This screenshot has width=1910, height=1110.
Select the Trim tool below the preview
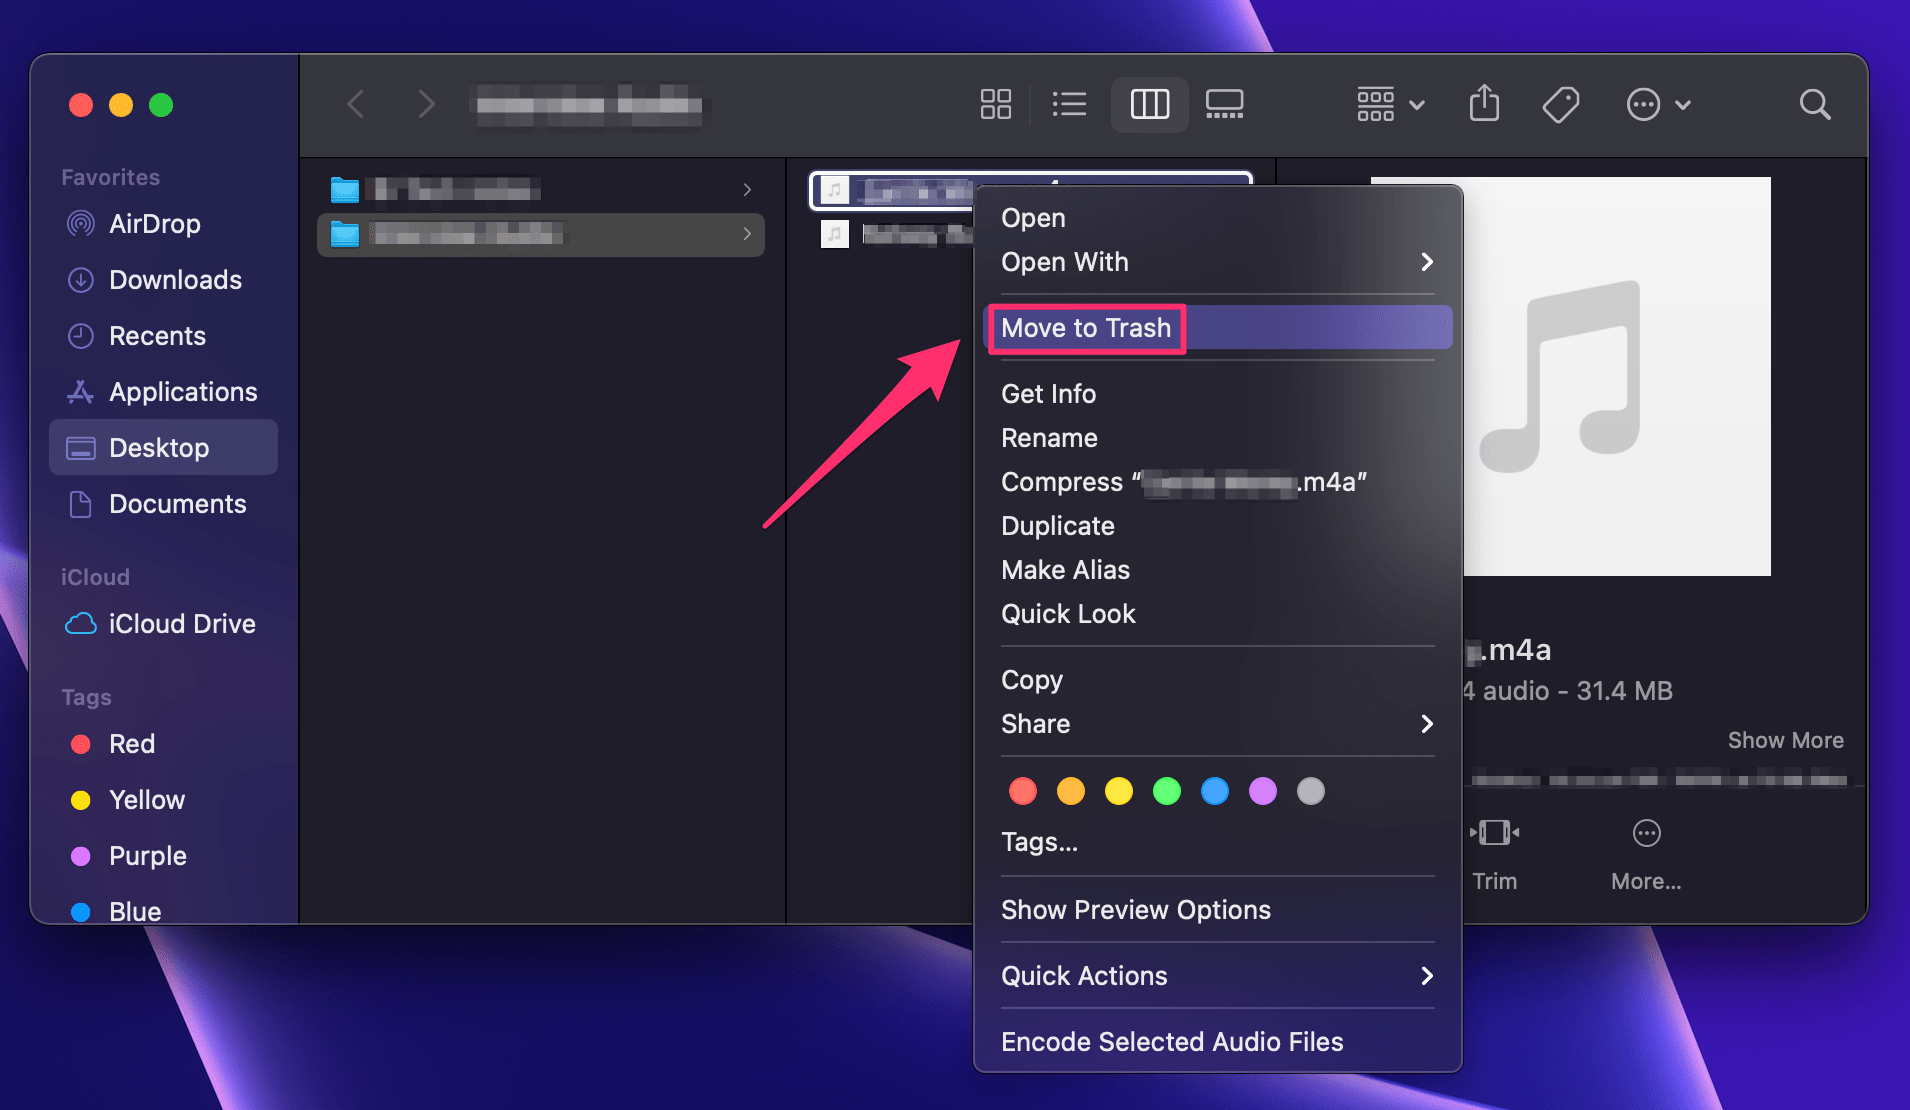pos(1495,850)
